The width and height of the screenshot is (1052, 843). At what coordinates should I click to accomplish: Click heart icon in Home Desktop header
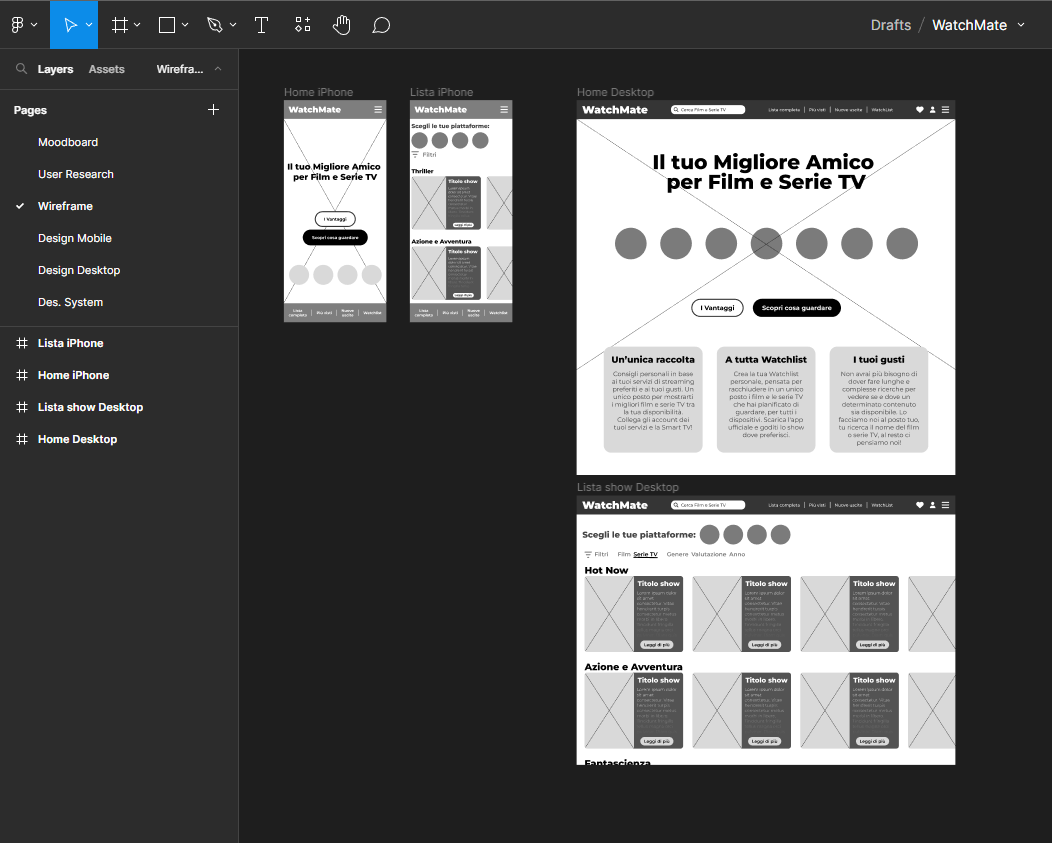click(x=920, y=109)
